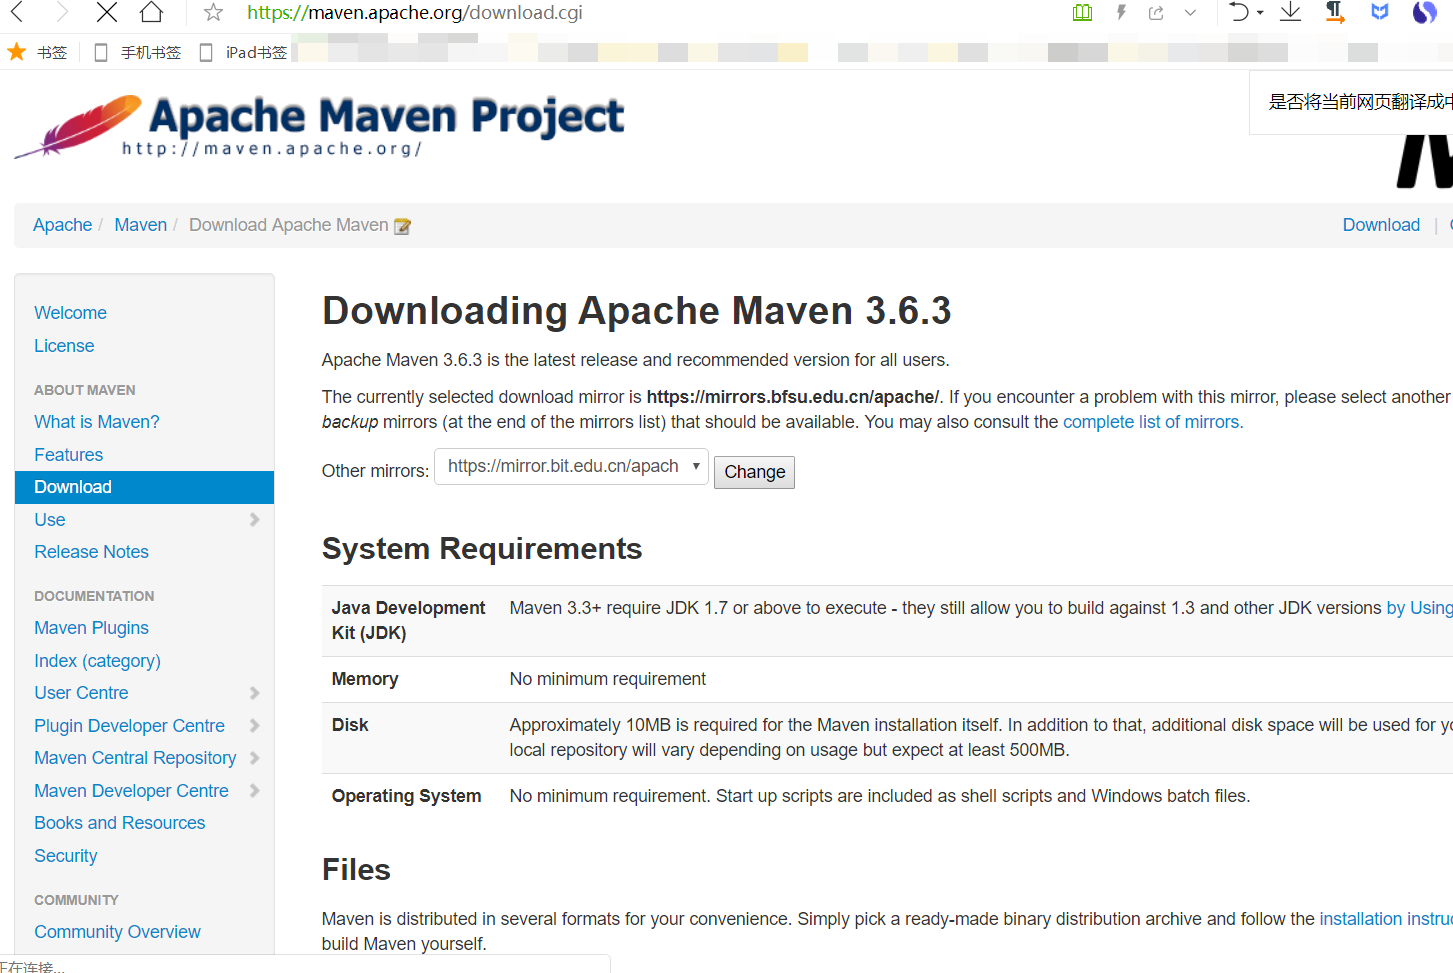Expand the Use submenu chevron

click(254, 520)
